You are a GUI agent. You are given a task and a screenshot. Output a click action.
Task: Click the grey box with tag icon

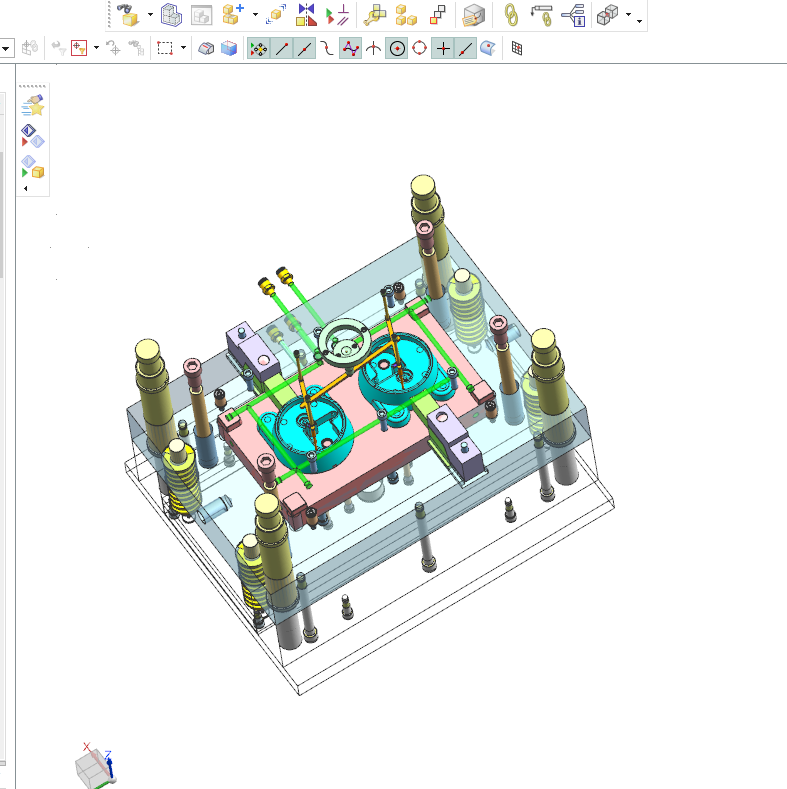tap(473, 15)
